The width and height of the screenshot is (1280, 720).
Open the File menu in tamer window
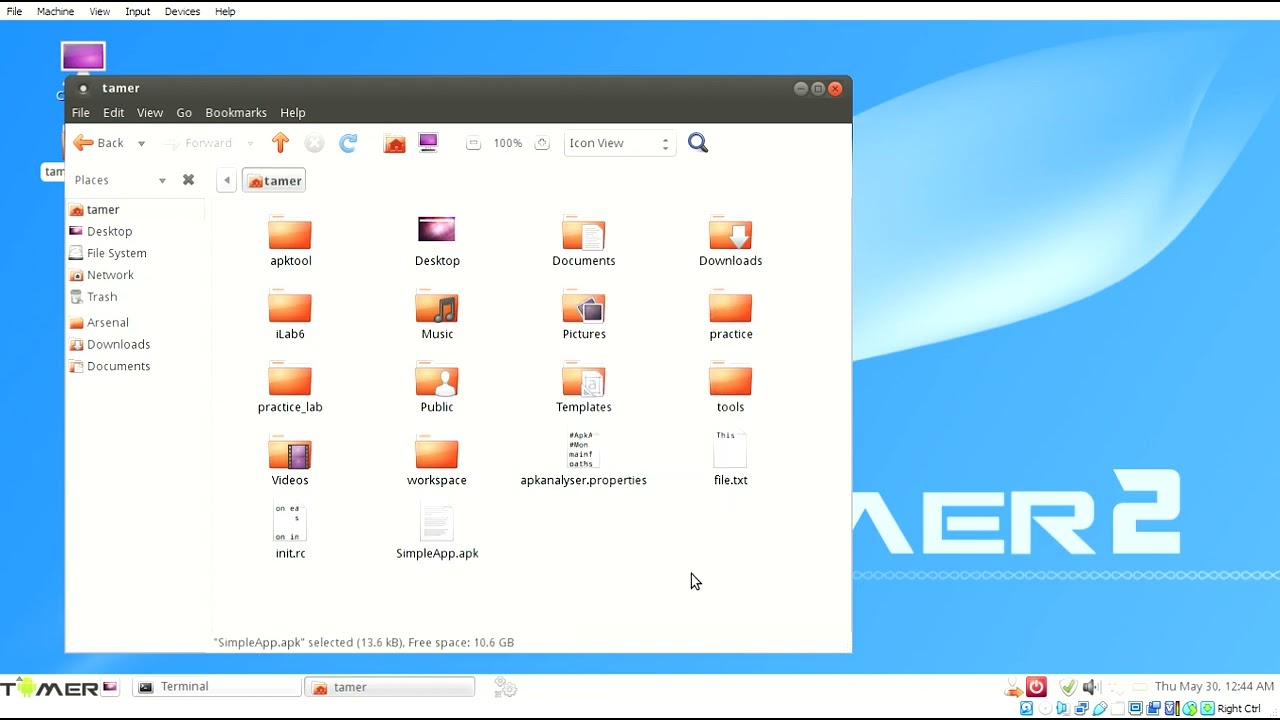[81, 113]
